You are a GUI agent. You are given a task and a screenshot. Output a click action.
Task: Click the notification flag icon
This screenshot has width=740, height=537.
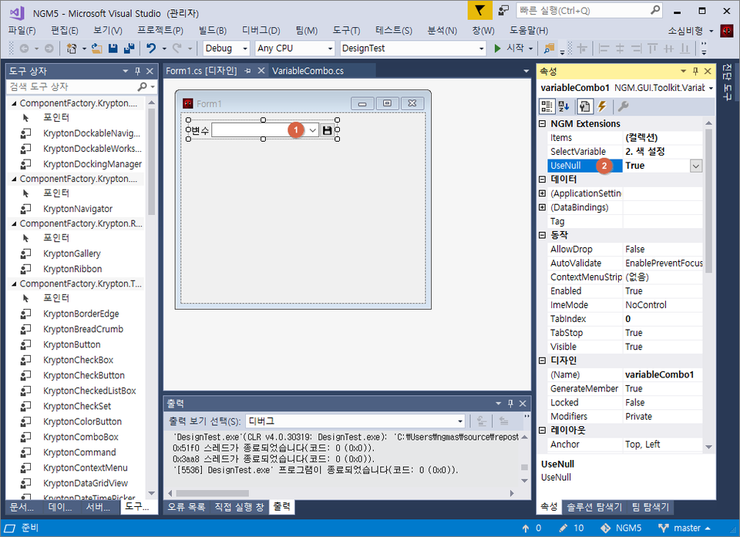pos(479,10)
